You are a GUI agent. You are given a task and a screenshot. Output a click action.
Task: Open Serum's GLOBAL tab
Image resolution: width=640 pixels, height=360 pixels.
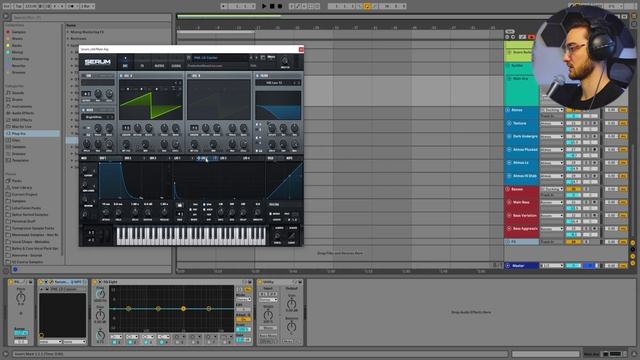(176, 65)
